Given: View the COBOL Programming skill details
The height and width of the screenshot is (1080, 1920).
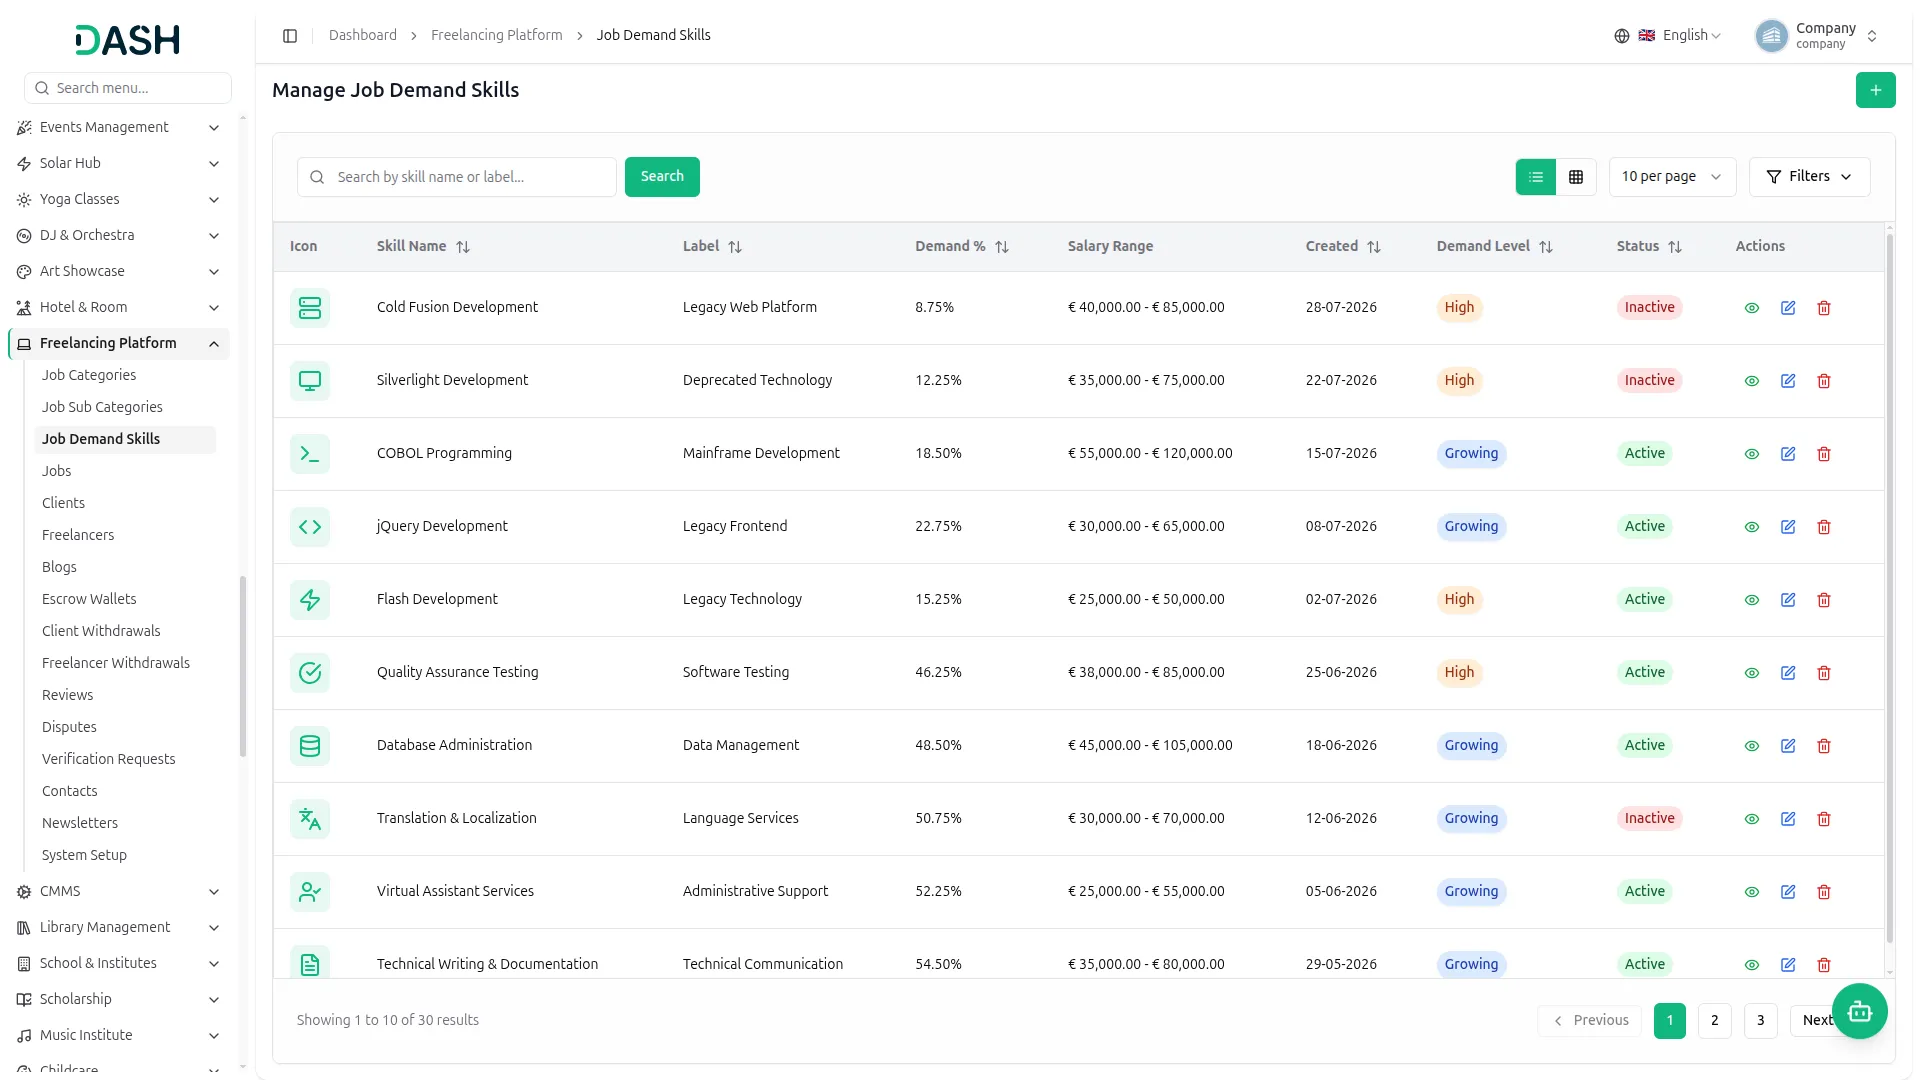Looking at the screenshot, I should click(x=1752, y=454).
